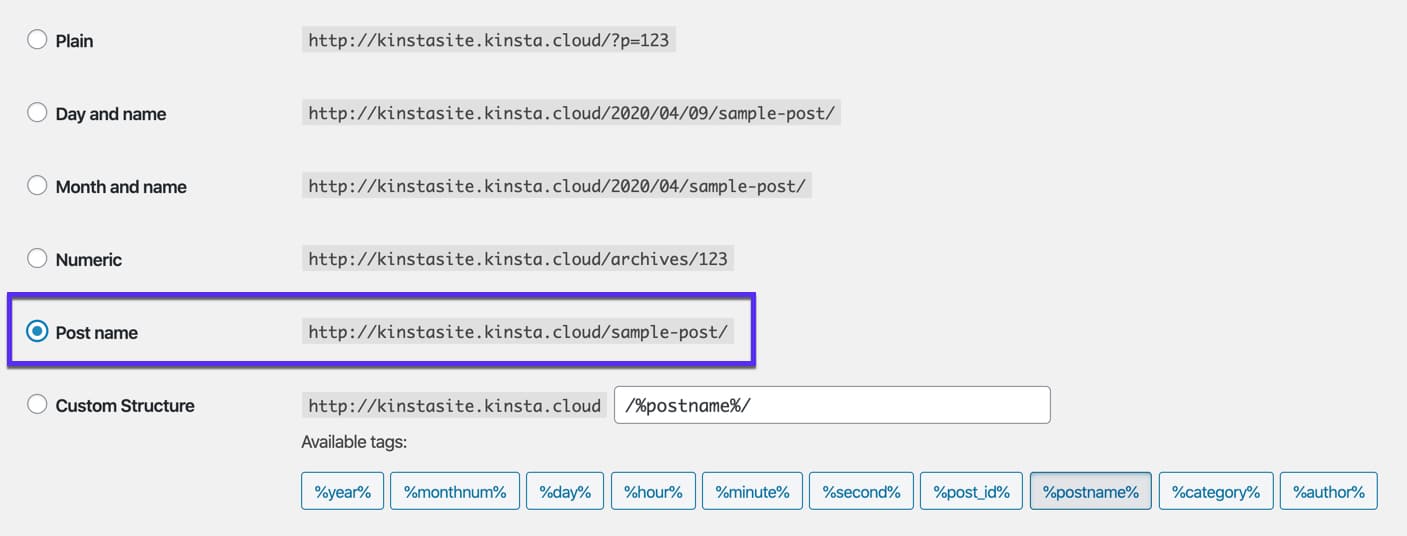
Task: Click the Numeric archives/123 example URL
Action: 518,259
